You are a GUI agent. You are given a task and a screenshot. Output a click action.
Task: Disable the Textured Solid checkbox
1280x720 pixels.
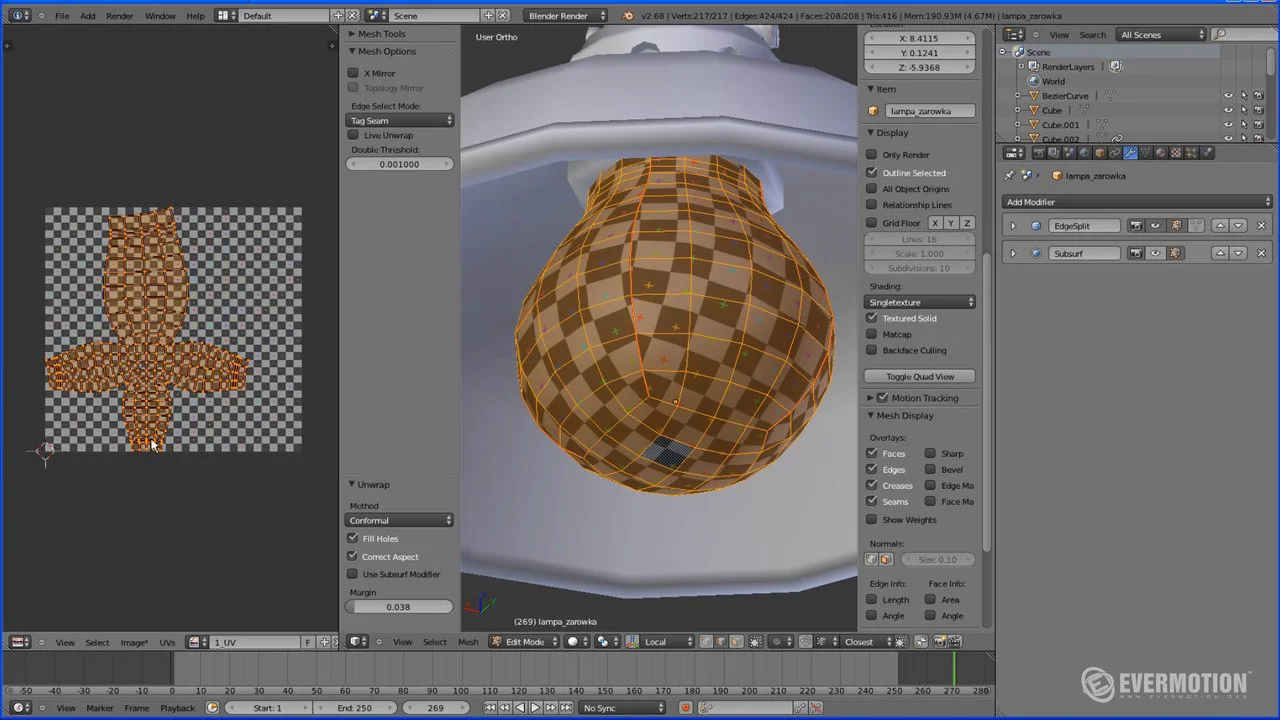[872, 318]
